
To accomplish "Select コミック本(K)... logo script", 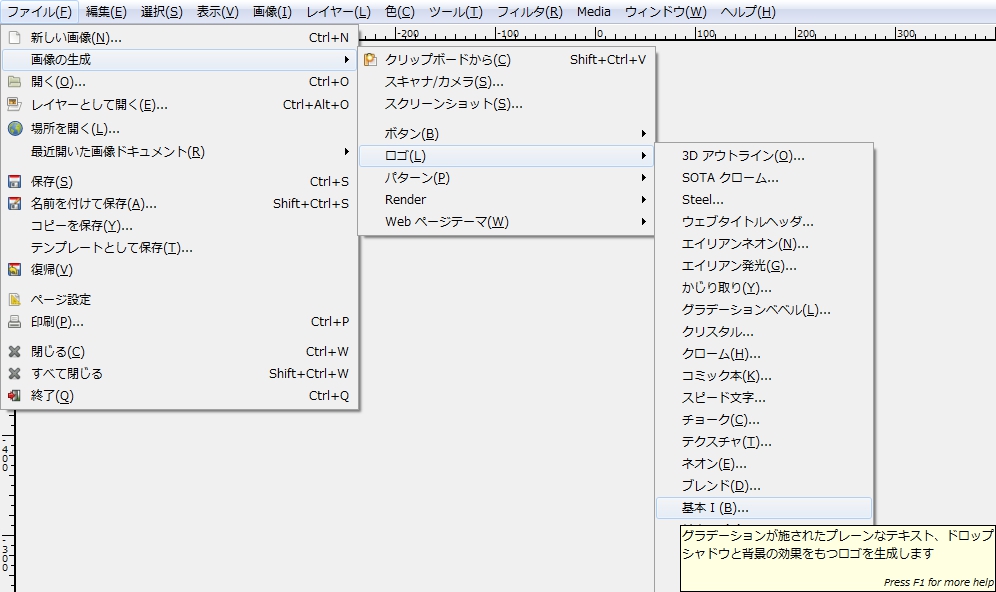I will click(x=764, y=376).
